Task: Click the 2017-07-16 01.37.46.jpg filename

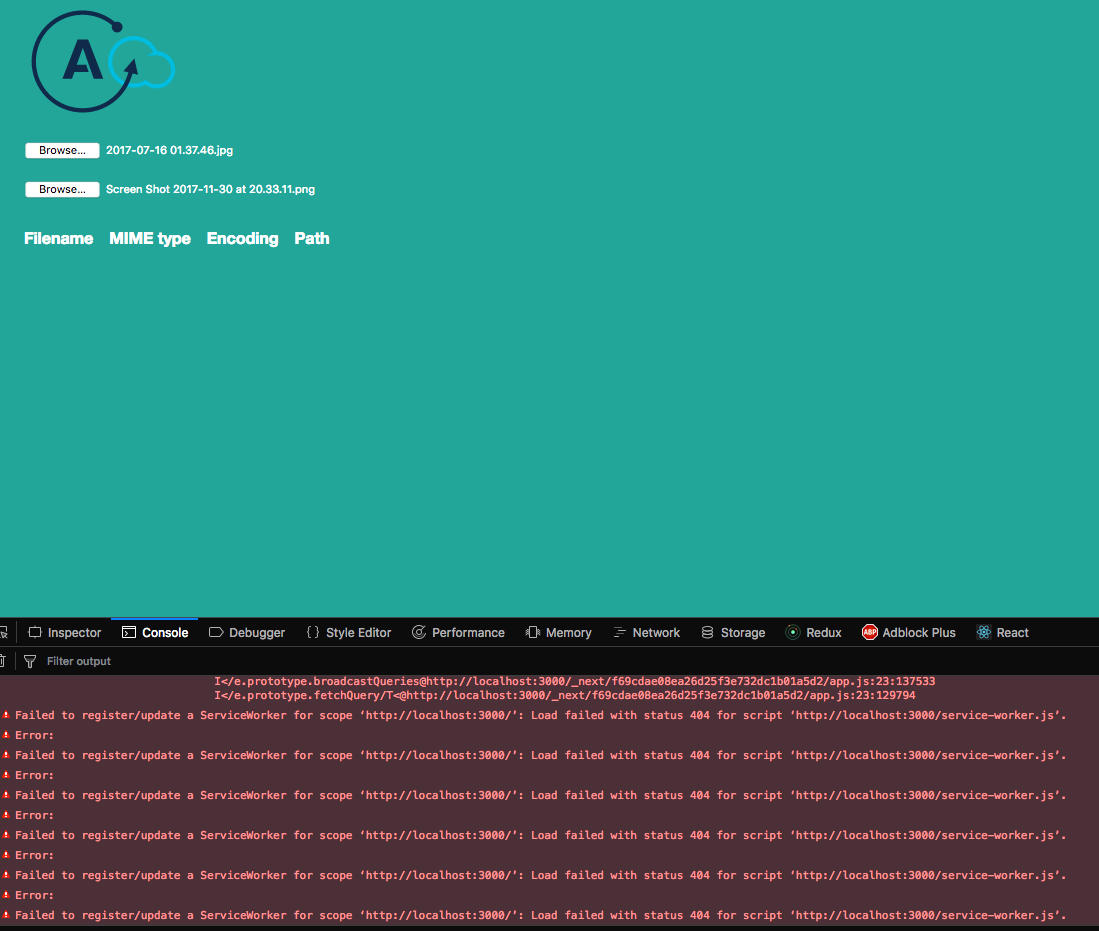Action: 170,150
